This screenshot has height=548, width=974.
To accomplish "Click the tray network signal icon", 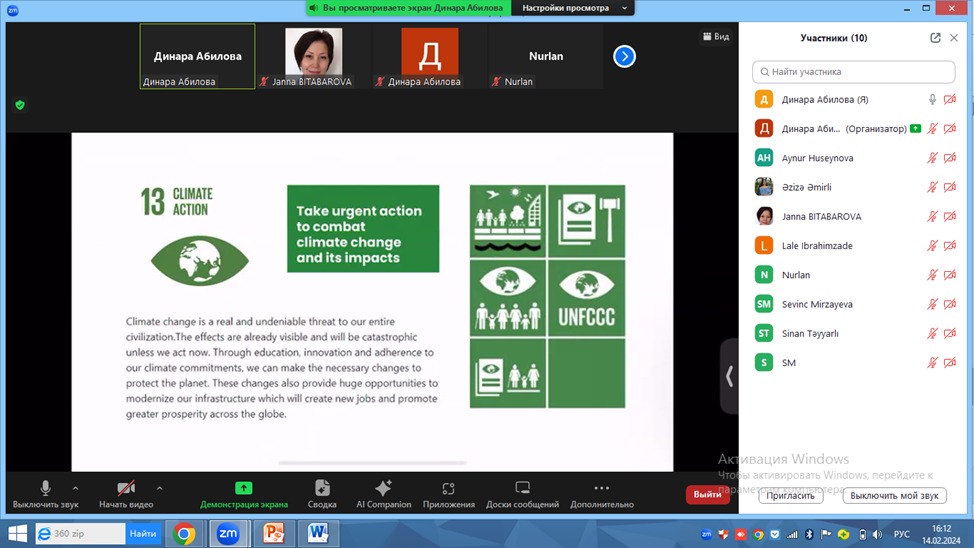I will click(792, 534).
